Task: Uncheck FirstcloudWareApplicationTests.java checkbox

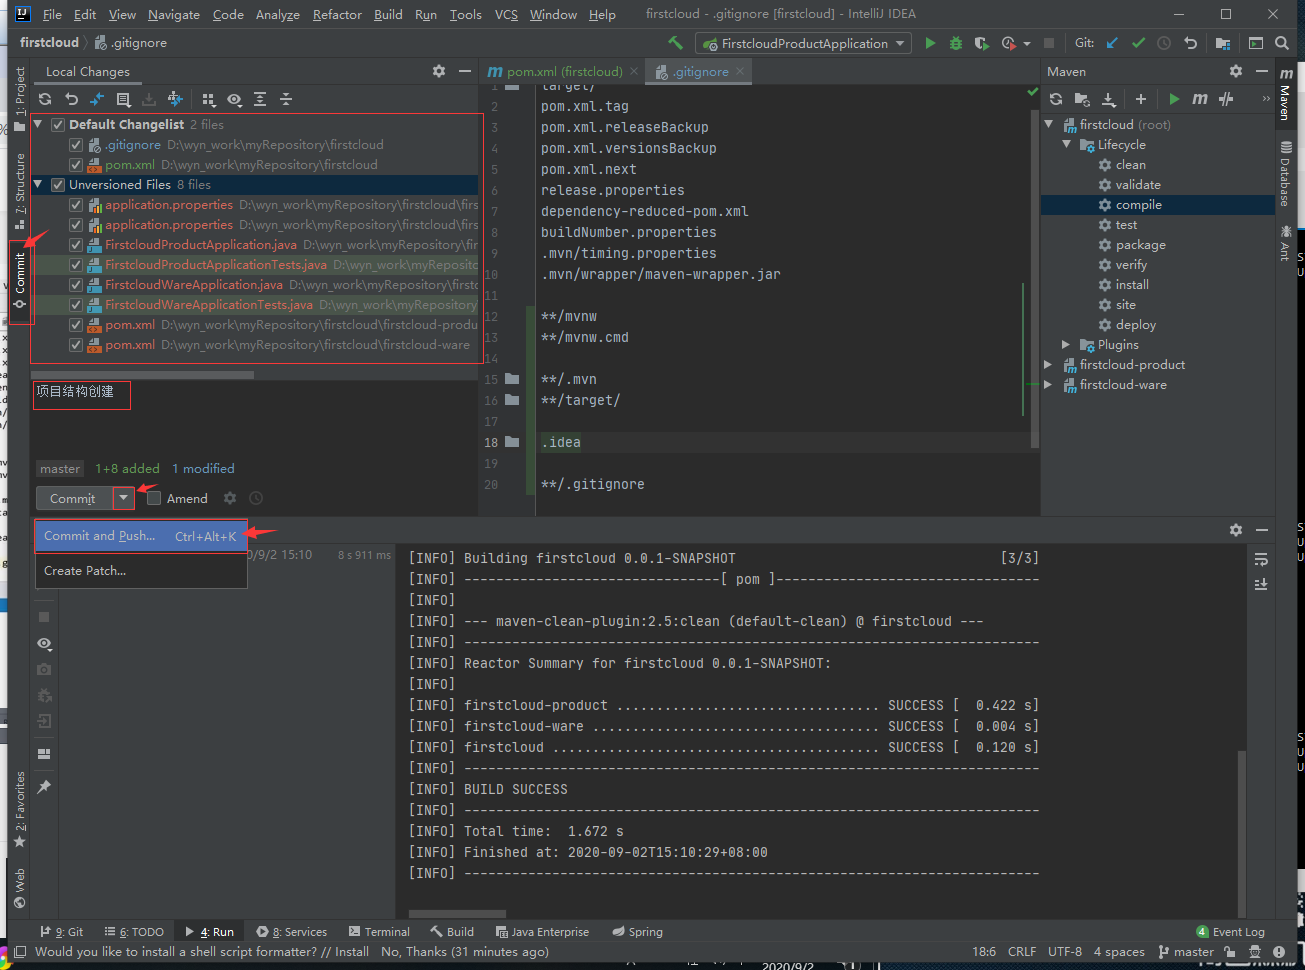Action: coord(76,305)
